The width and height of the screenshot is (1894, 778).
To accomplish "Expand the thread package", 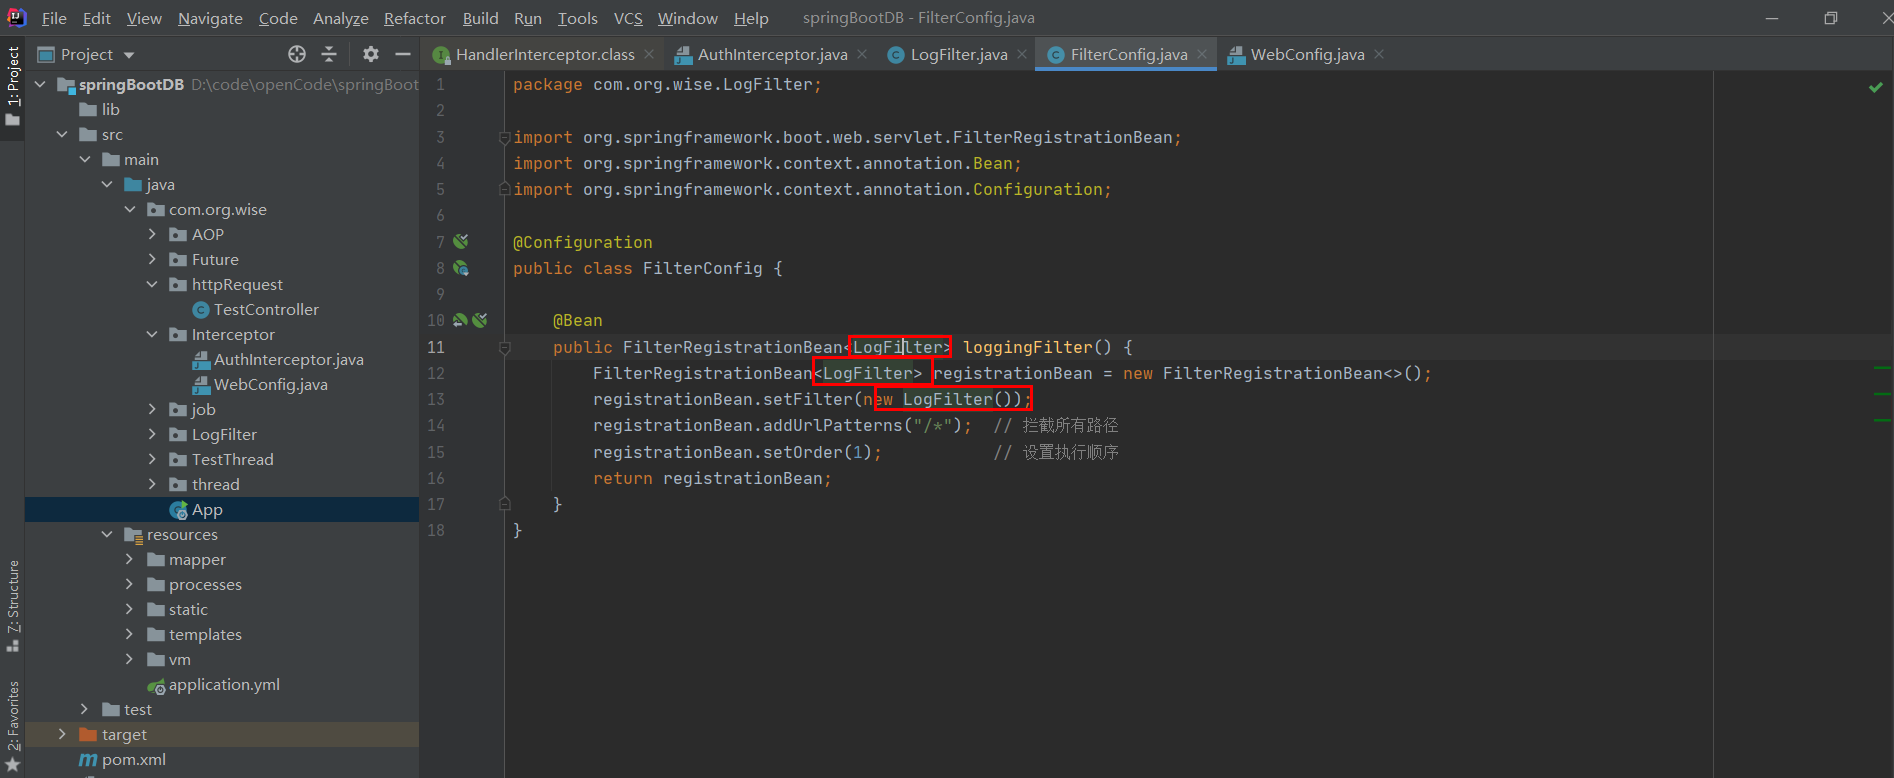I will pyautogui.click(x=152, y=484).
